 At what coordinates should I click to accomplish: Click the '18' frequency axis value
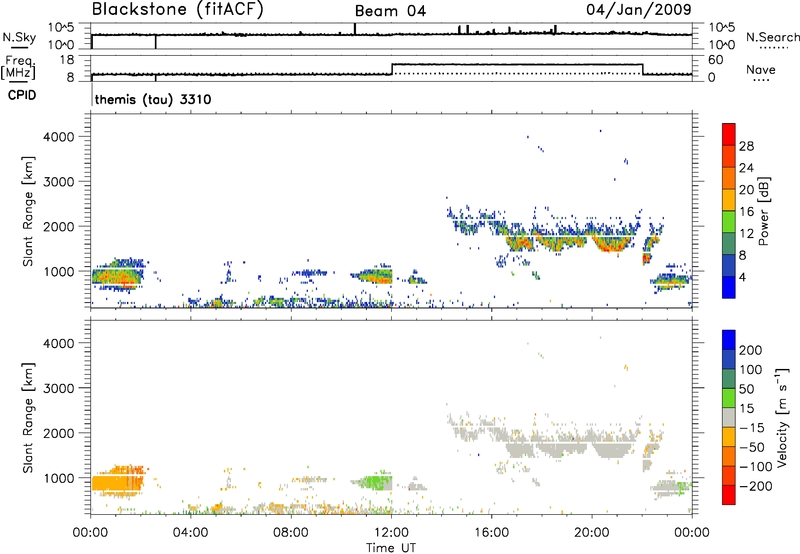coord(66,60)
